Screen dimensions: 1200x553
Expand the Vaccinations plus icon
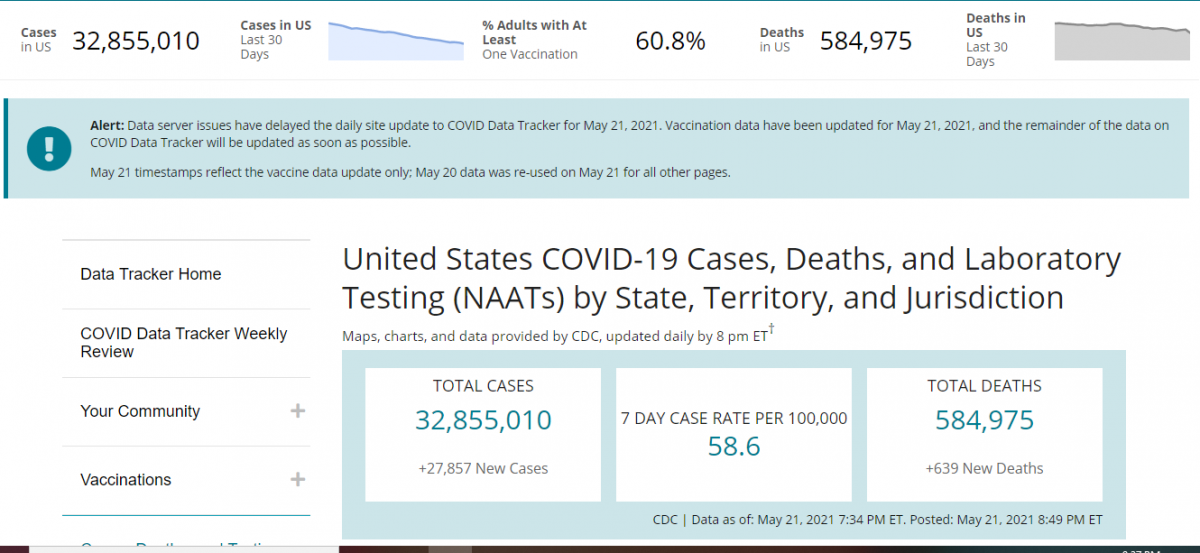tap(297, 480)
